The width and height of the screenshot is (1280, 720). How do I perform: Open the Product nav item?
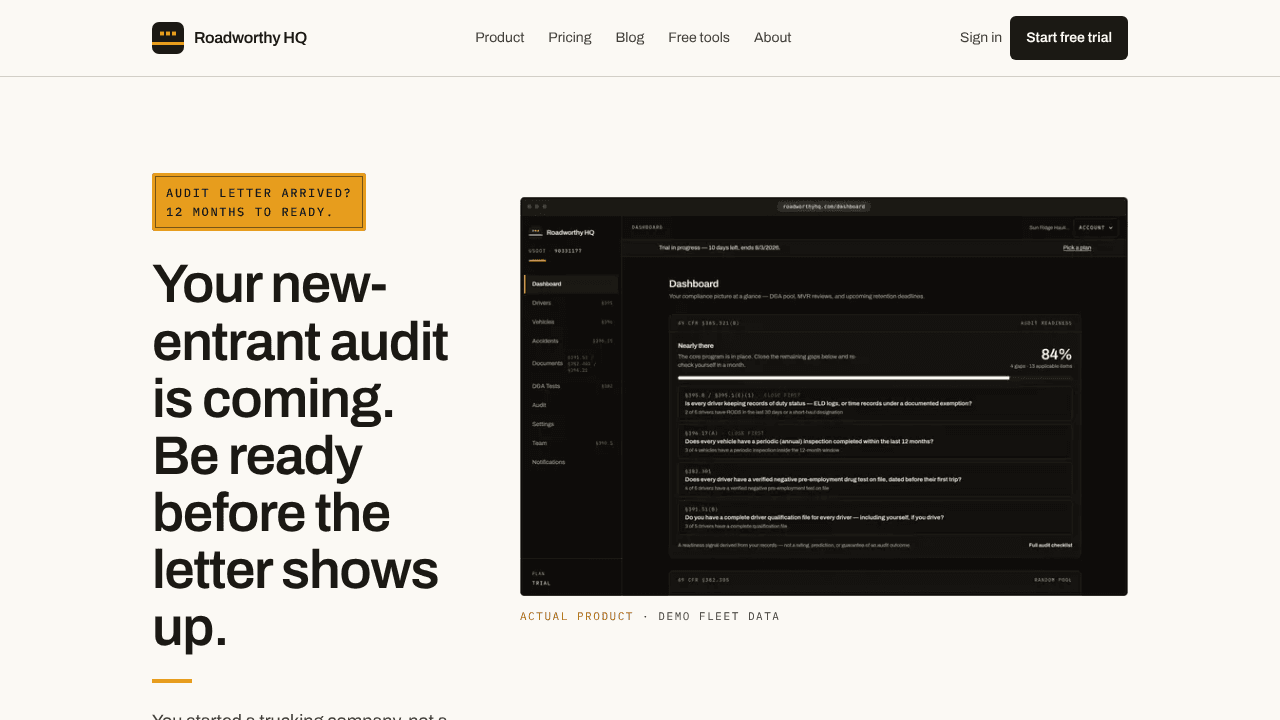[x=500, y=38]
